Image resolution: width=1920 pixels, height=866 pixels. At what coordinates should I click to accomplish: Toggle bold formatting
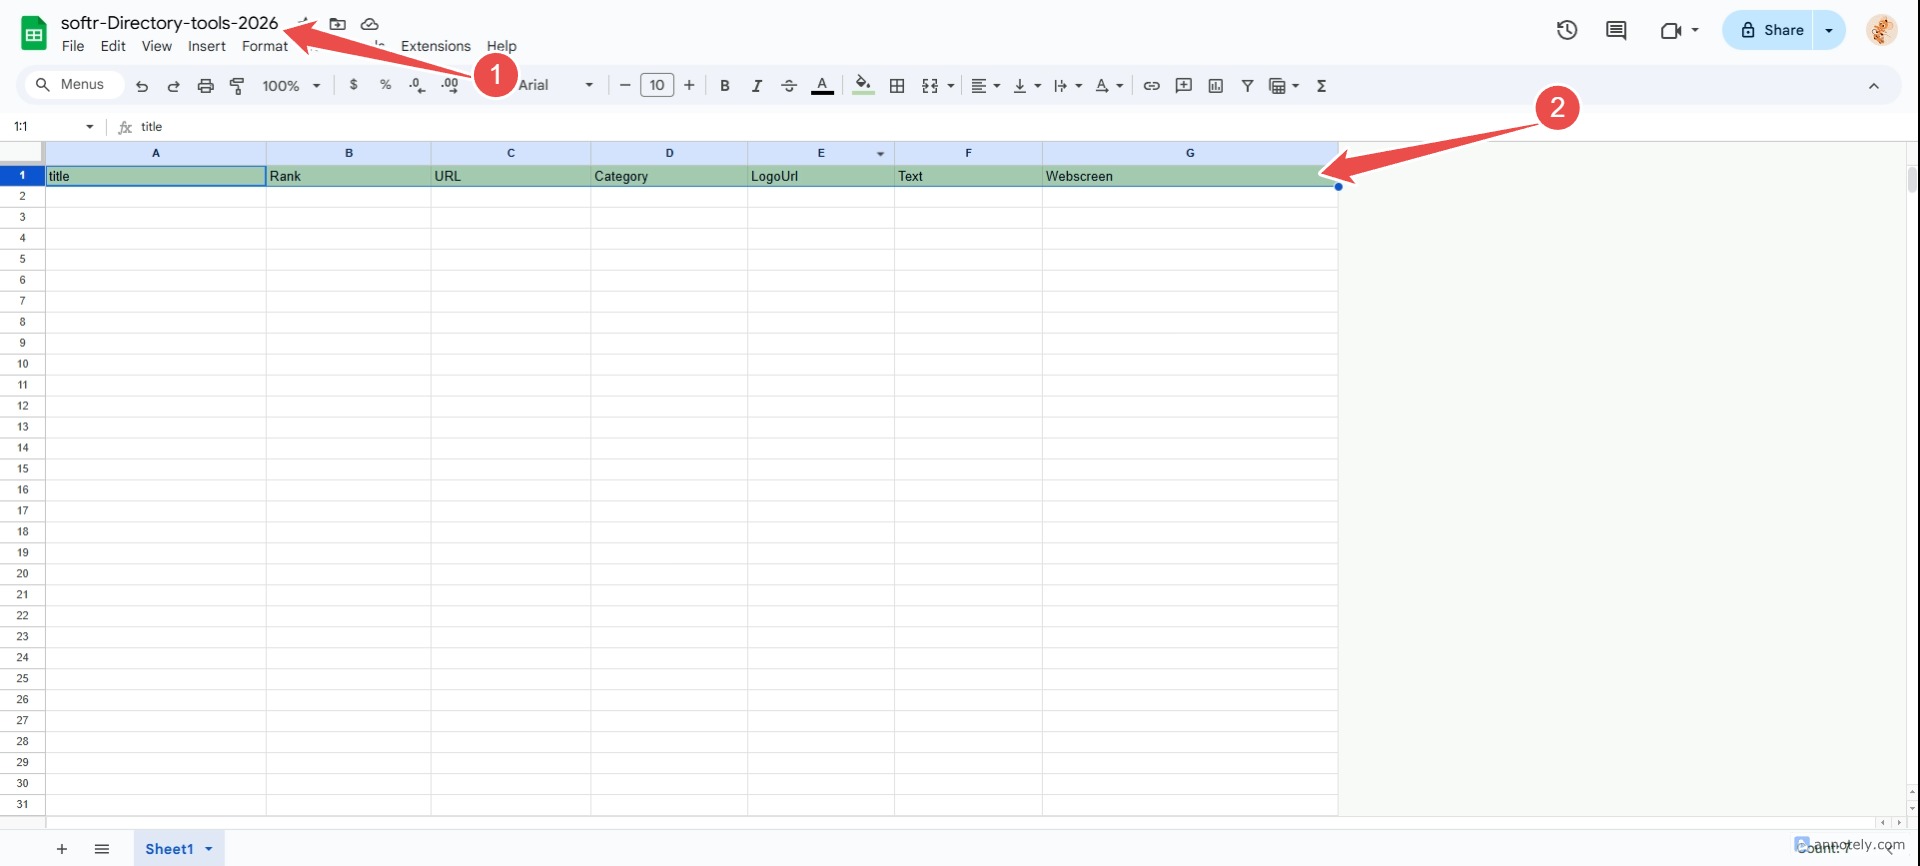724,86
